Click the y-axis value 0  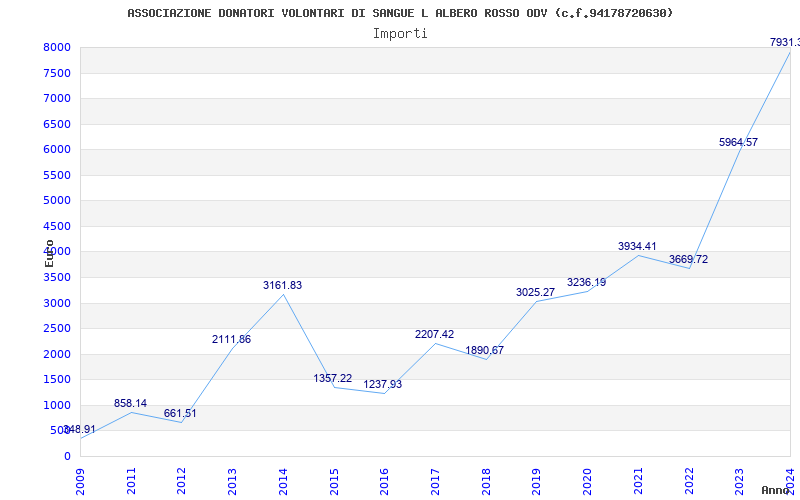67,457
